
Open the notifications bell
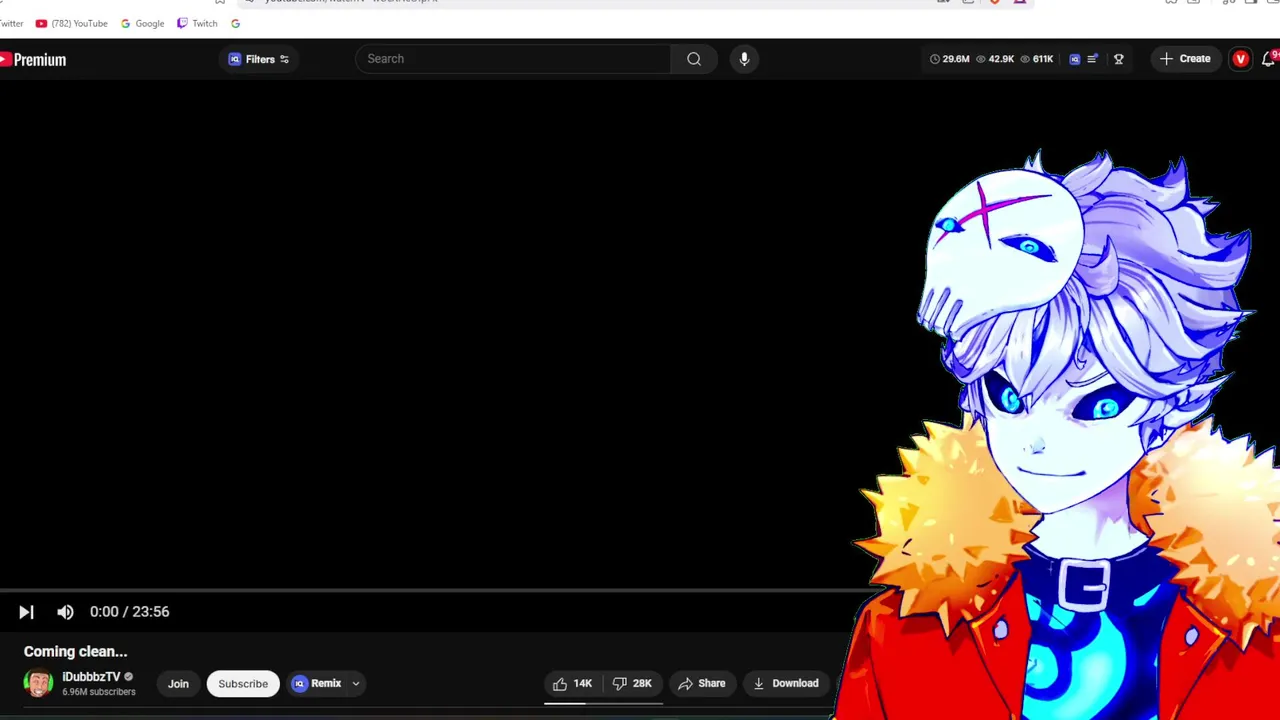1270,59
